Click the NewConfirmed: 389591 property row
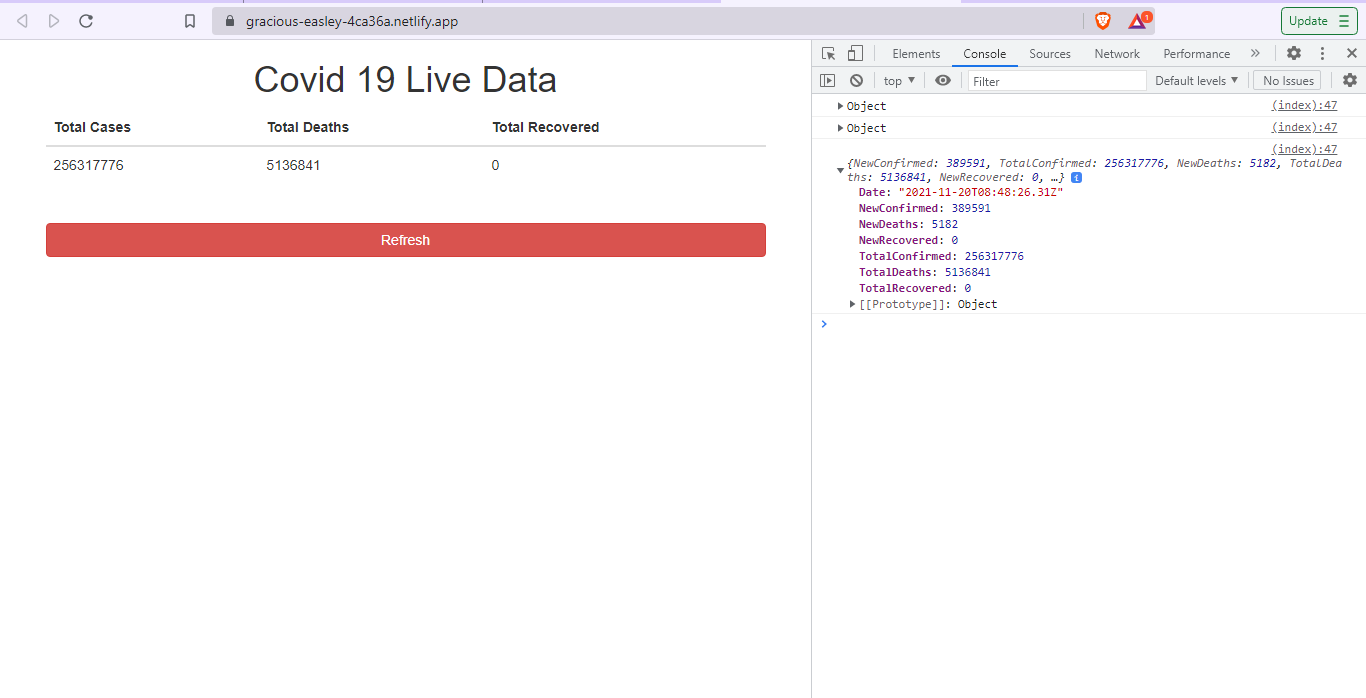1366x698 pixels. click(925, 208)
